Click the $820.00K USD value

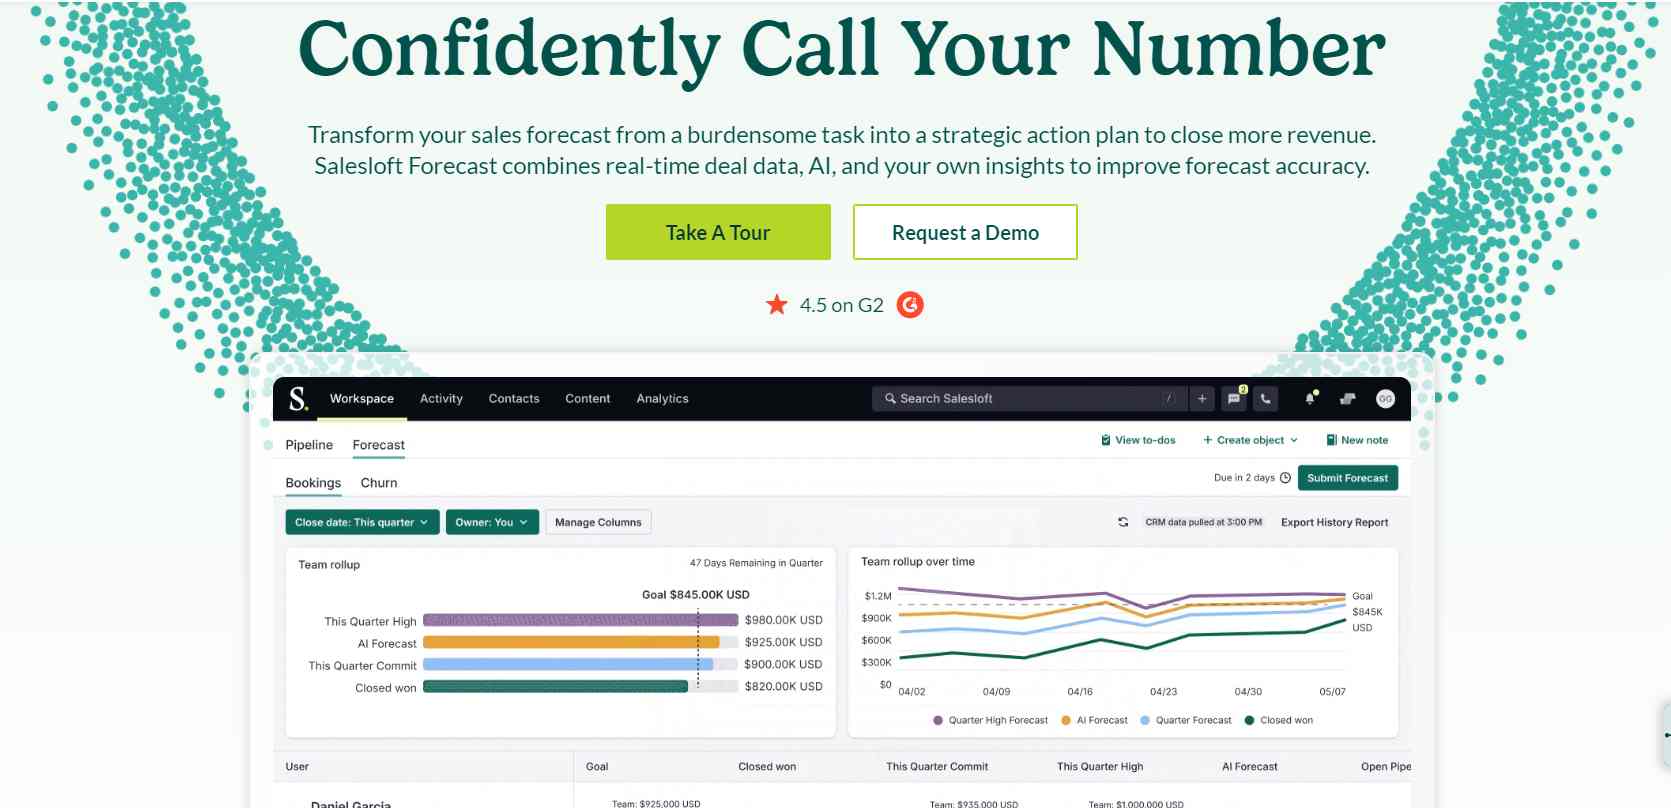tap(783, 686)
